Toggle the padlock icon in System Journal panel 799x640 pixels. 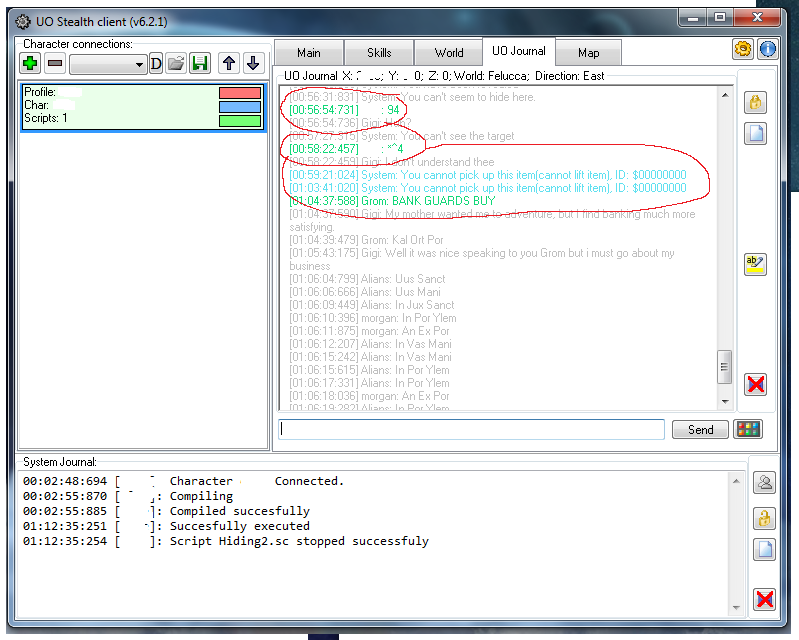click(764, 517)
